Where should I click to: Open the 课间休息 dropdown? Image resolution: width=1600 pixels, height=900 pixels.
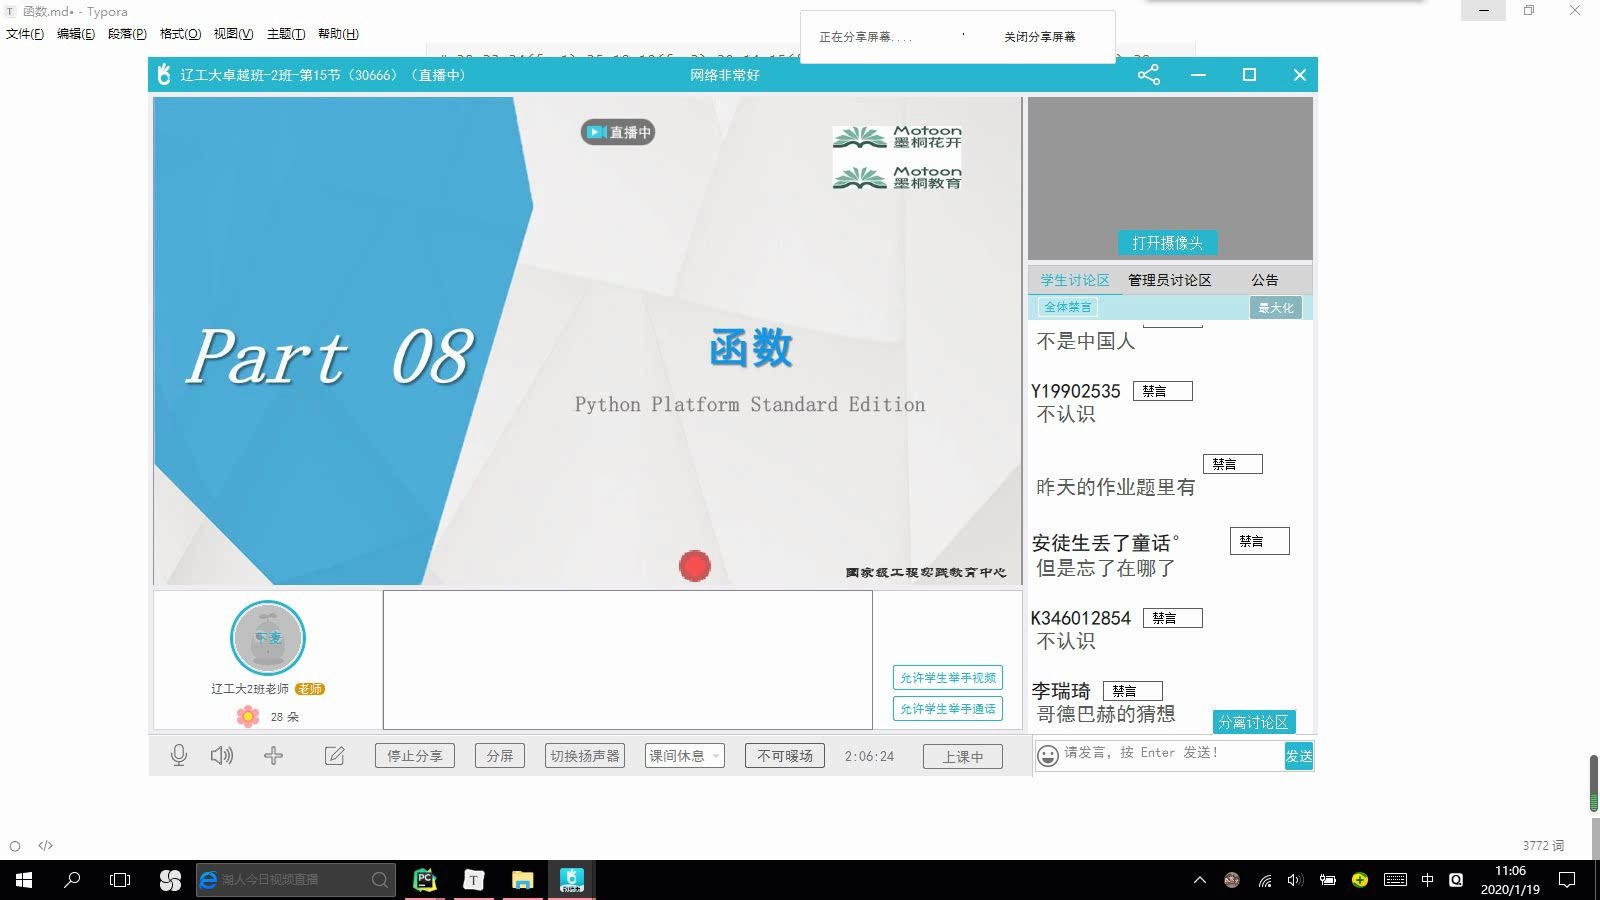click(x=682, y=755)
